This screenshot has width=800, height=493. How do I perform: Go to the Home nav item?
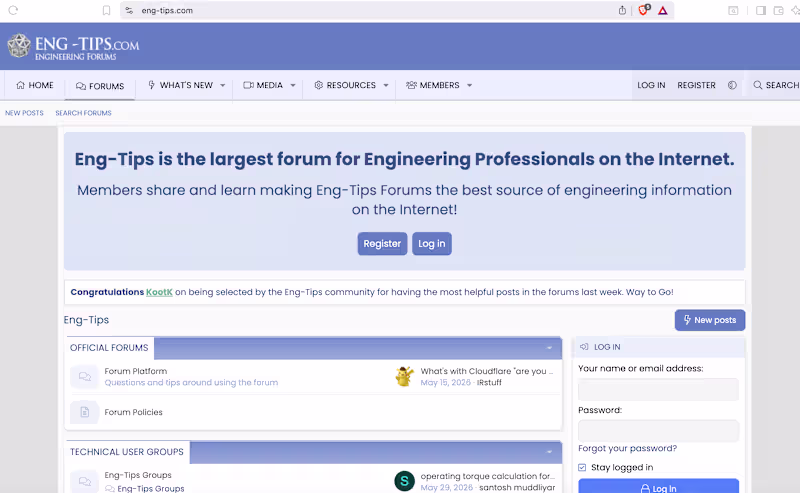coord(35,85)
